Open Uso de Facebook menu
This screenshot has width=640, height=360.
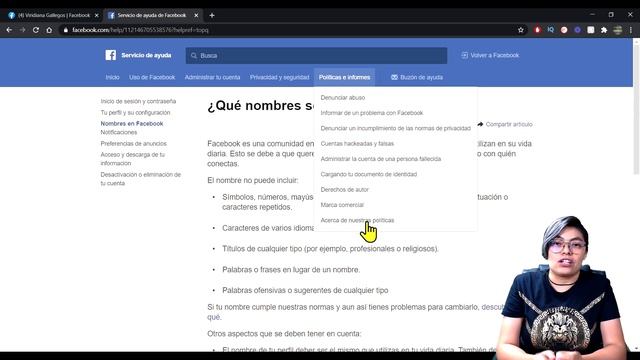tap(152, 77)
